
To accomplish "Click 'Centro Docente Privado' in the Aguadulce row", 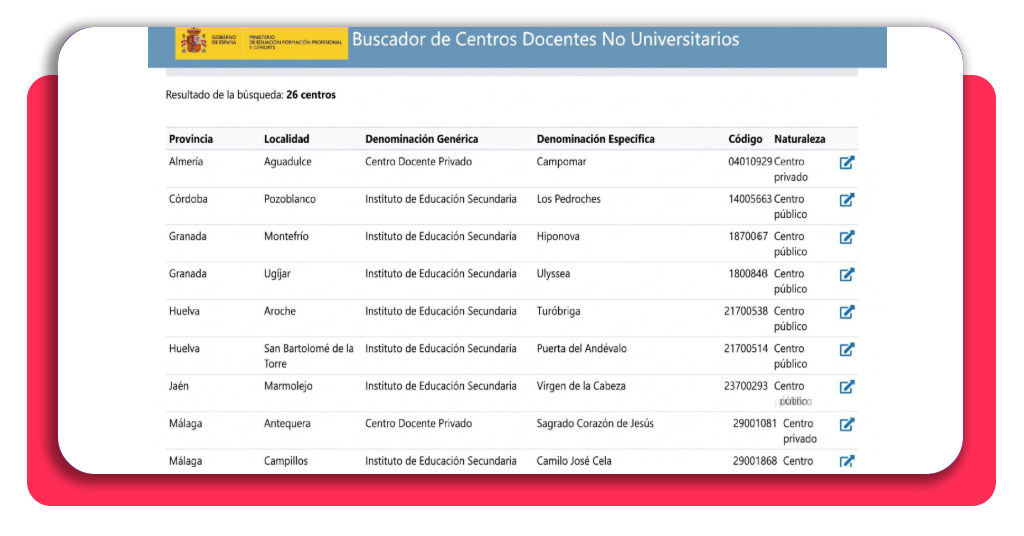I will pos(418,161).
